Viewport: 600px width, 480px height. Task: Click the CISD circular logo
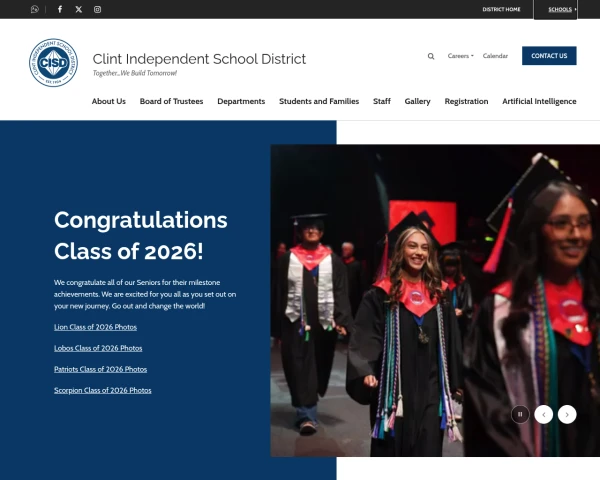(54, 62)
